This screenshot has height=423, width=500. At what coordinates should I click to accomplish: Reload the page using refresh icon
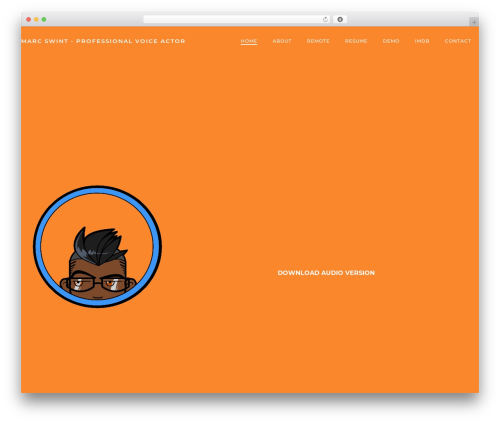[325, 19]
